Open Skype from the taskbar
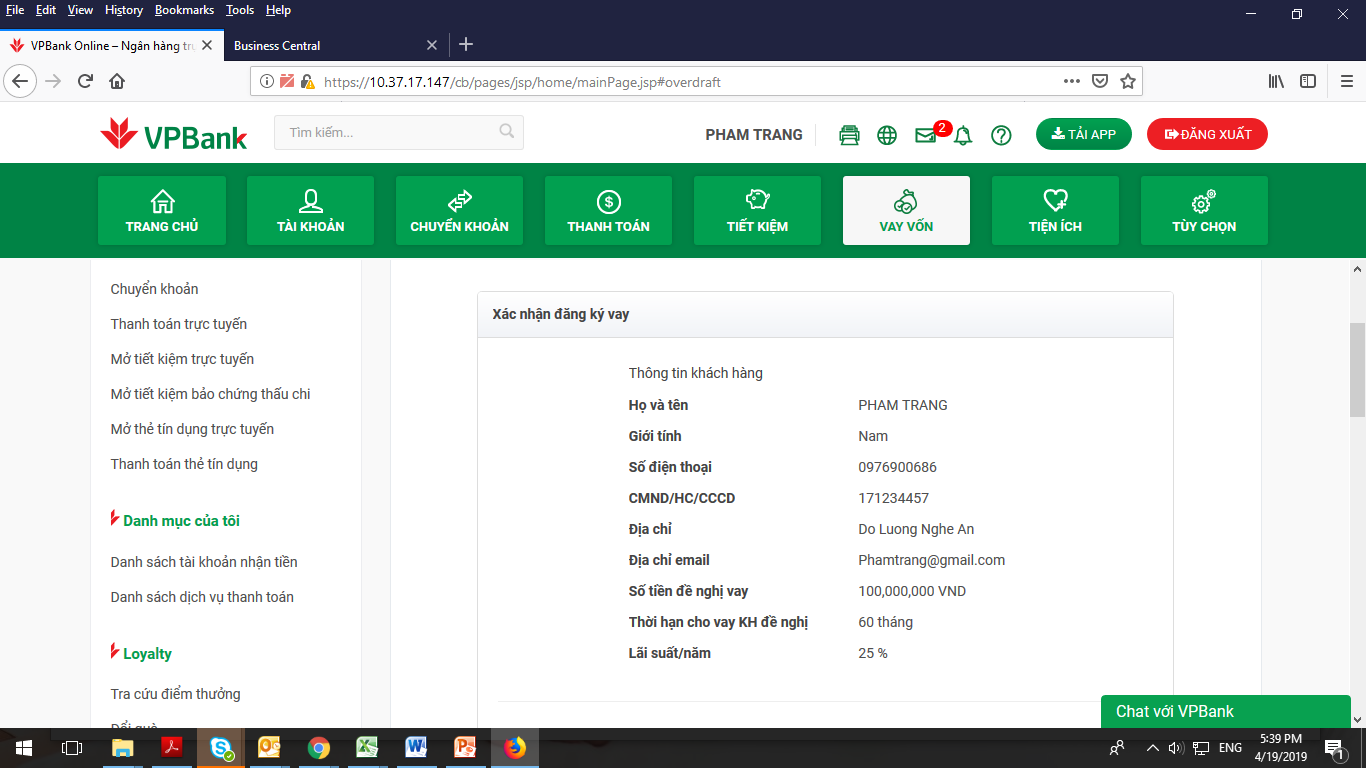1366x768 pixels. [221, 748]
